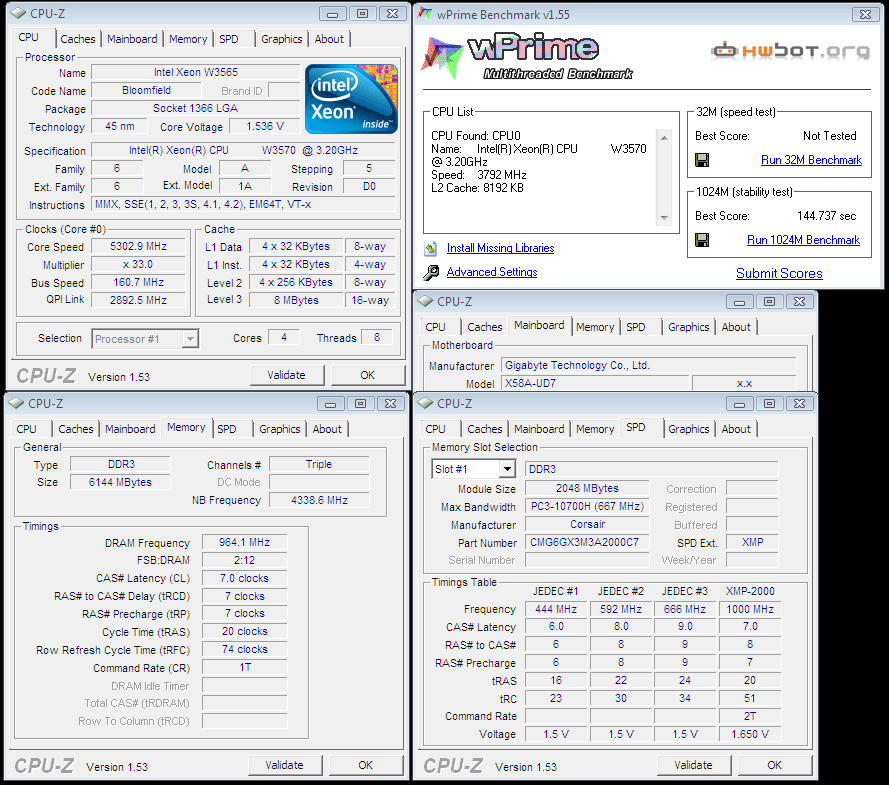Click the icon beside Install Missing Libraries
This screenshot has width=889, height=785.
pos(431,248)
